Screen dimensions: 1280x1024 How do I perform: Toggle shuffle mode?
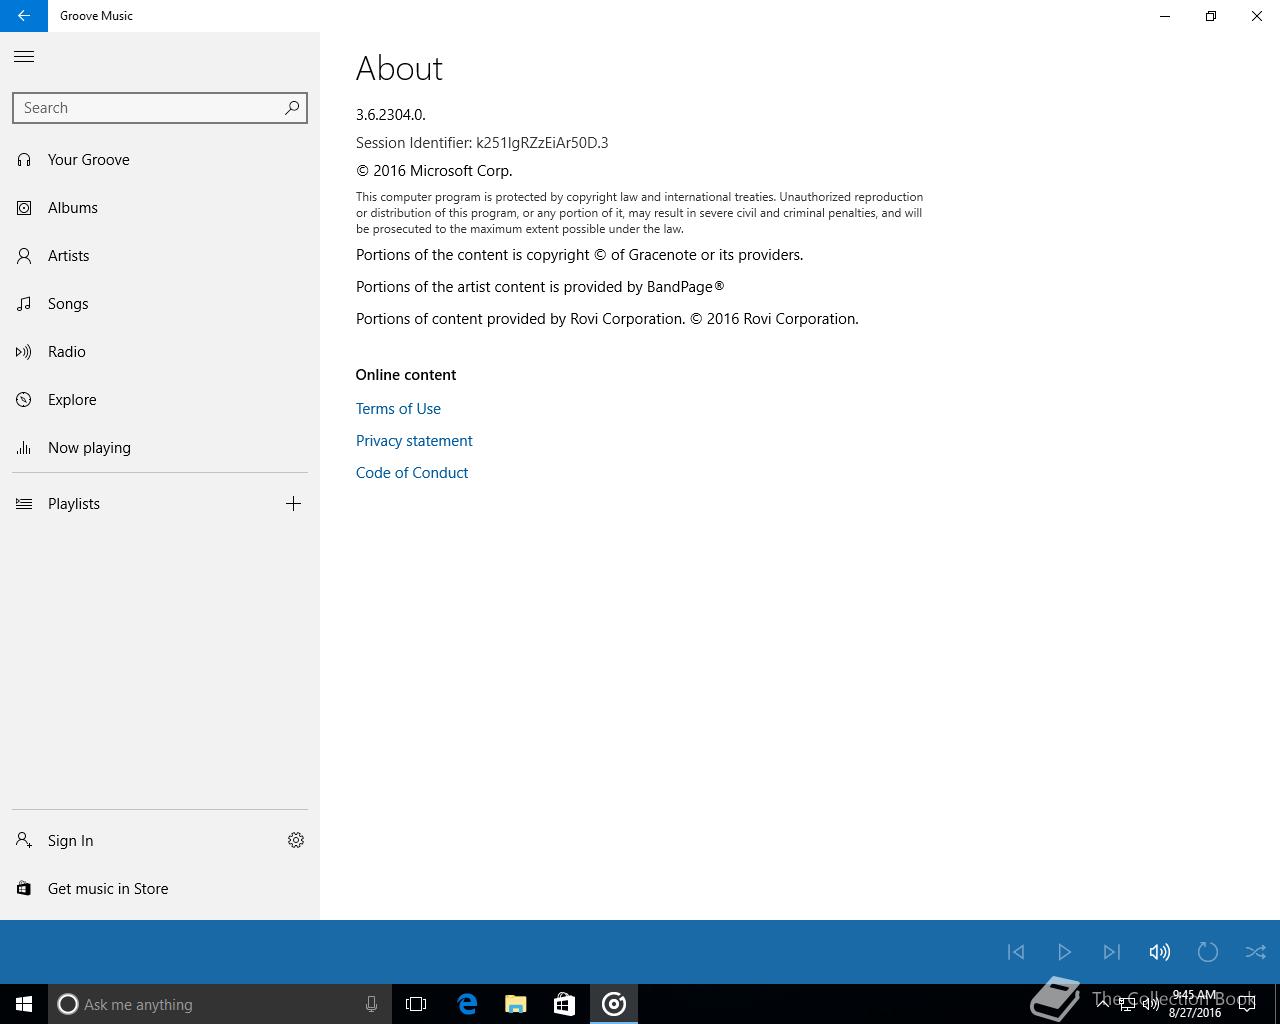(x=1256, y=952)
